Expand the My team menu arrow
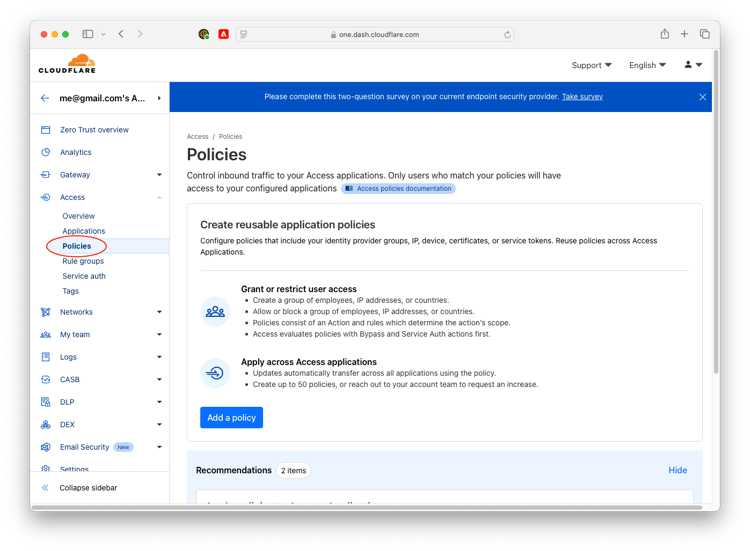Viewport: 750px width, 551px height. pos(159,334)
